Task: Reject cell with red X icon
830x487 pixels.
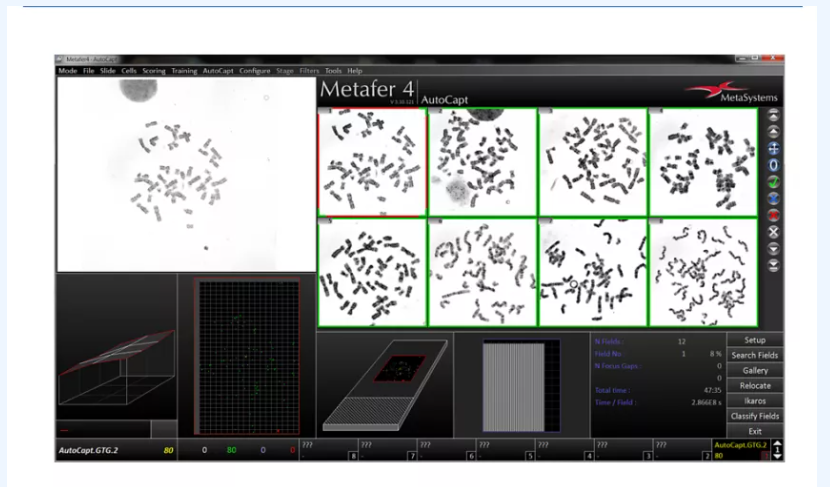Action: [x=773, y=215]
